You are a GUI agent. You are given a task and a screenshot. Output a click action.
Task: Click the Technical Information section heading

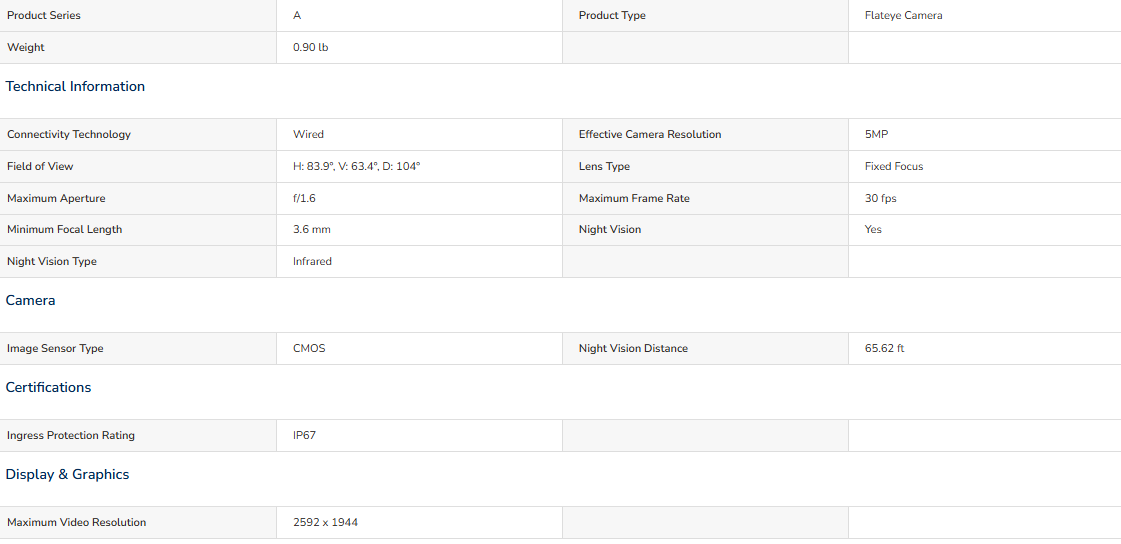coord(75,86)
